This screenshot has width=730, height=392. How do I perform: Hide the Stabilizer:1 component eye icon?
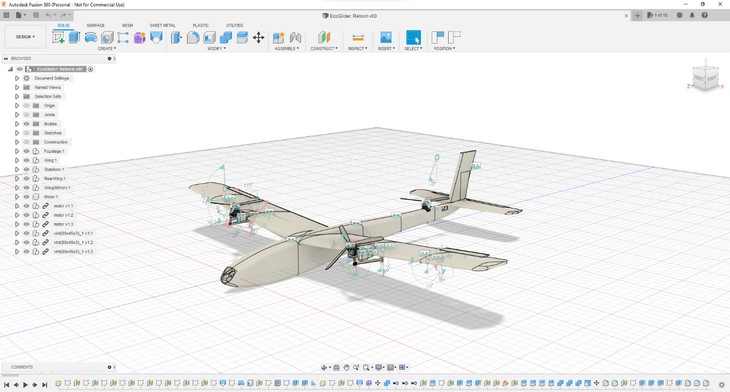tap(27, 169)
